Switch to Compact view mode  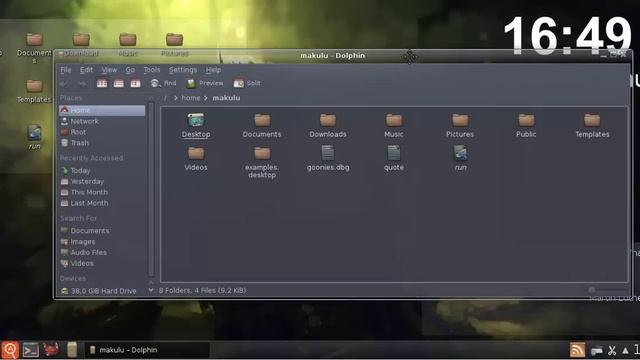[118, 83]
